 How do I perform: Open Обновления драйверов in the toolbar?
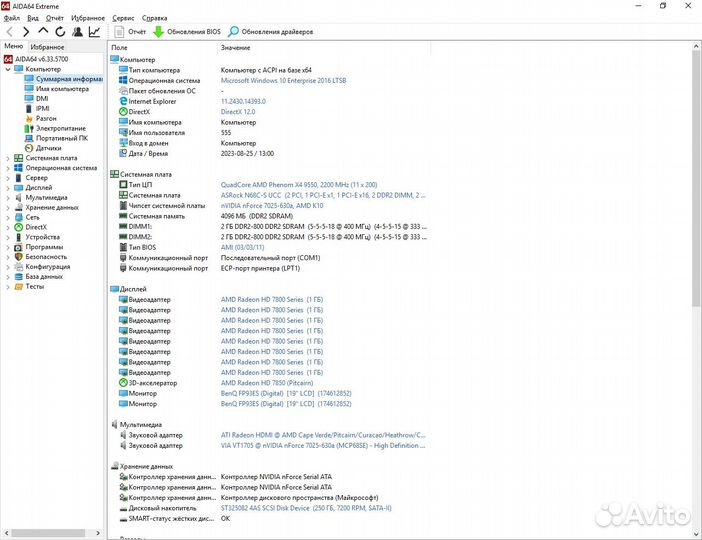[x=270, y=32]
